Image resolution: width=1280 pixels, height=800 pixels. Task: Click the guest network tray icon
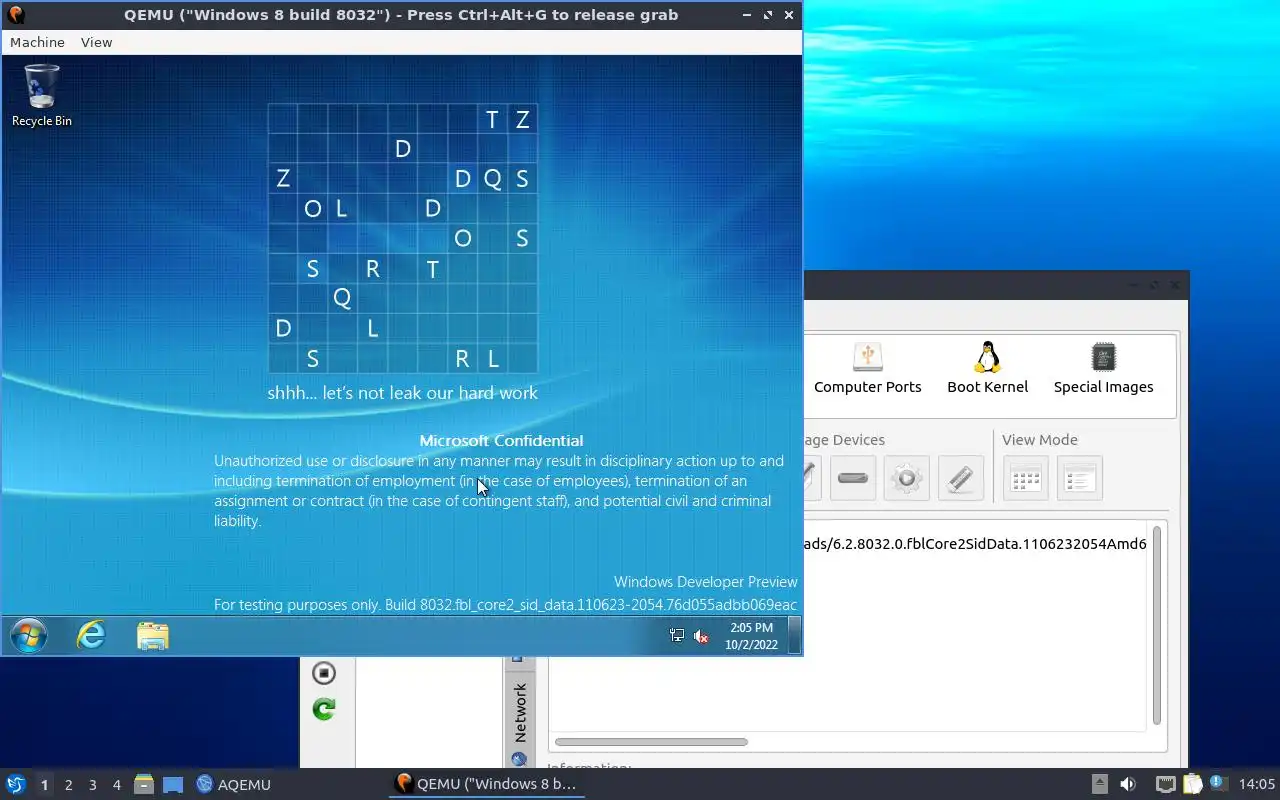(677, 636)
